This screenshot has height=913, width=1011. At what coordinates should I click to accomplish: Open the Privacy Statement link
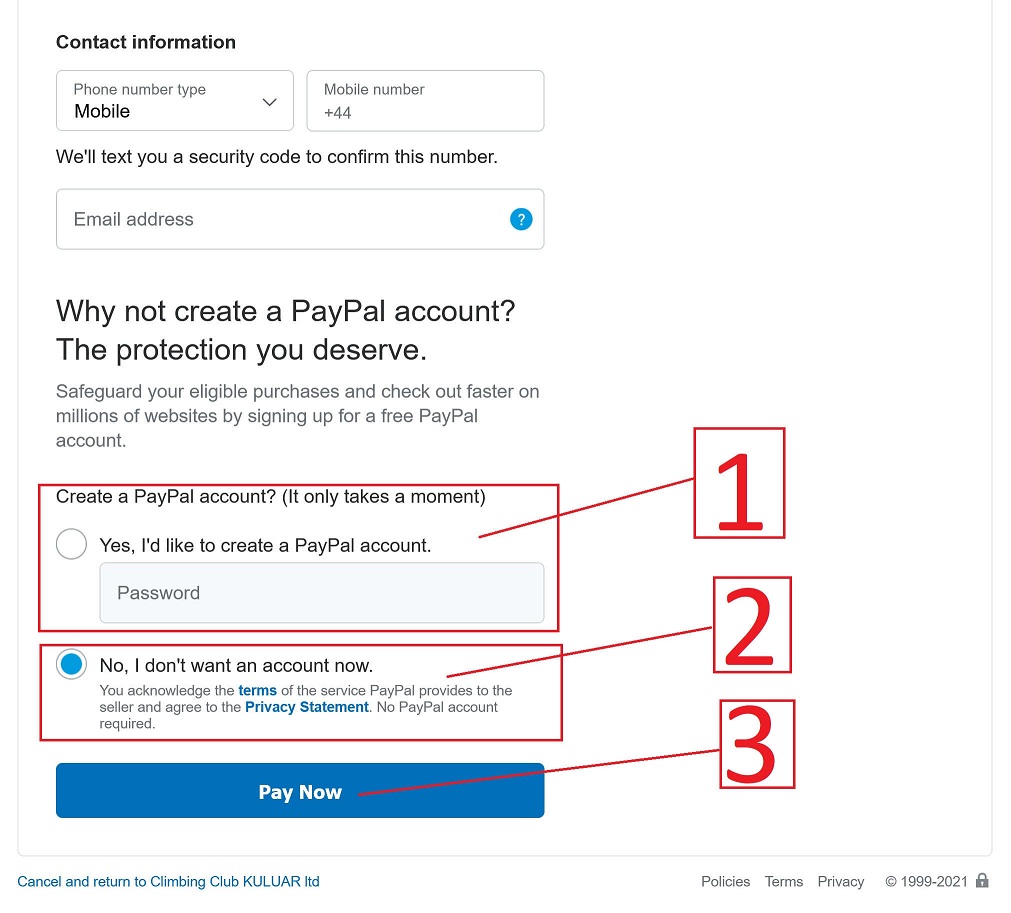pos(307,707)
